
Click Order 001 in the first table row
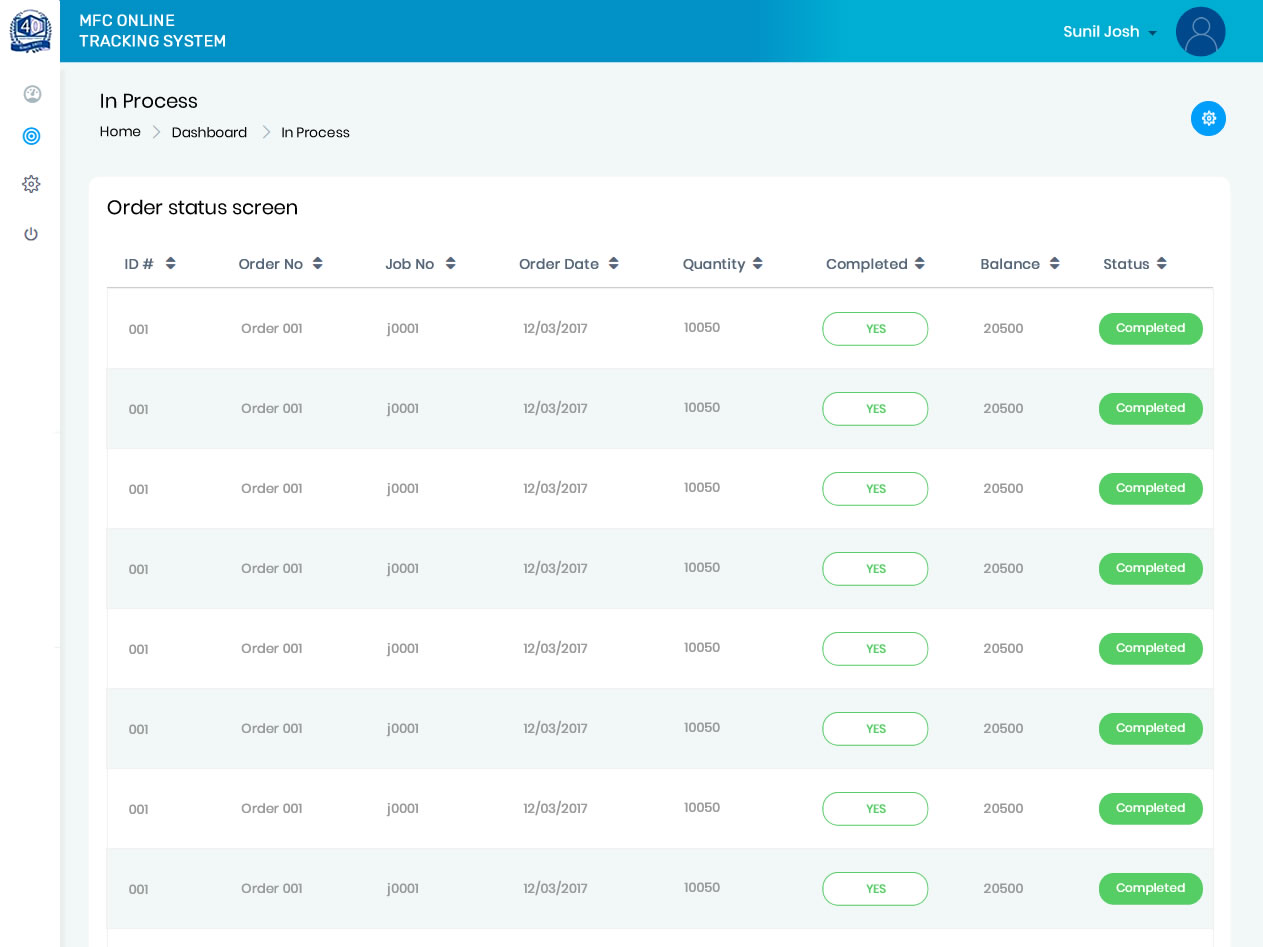point(271,328)
